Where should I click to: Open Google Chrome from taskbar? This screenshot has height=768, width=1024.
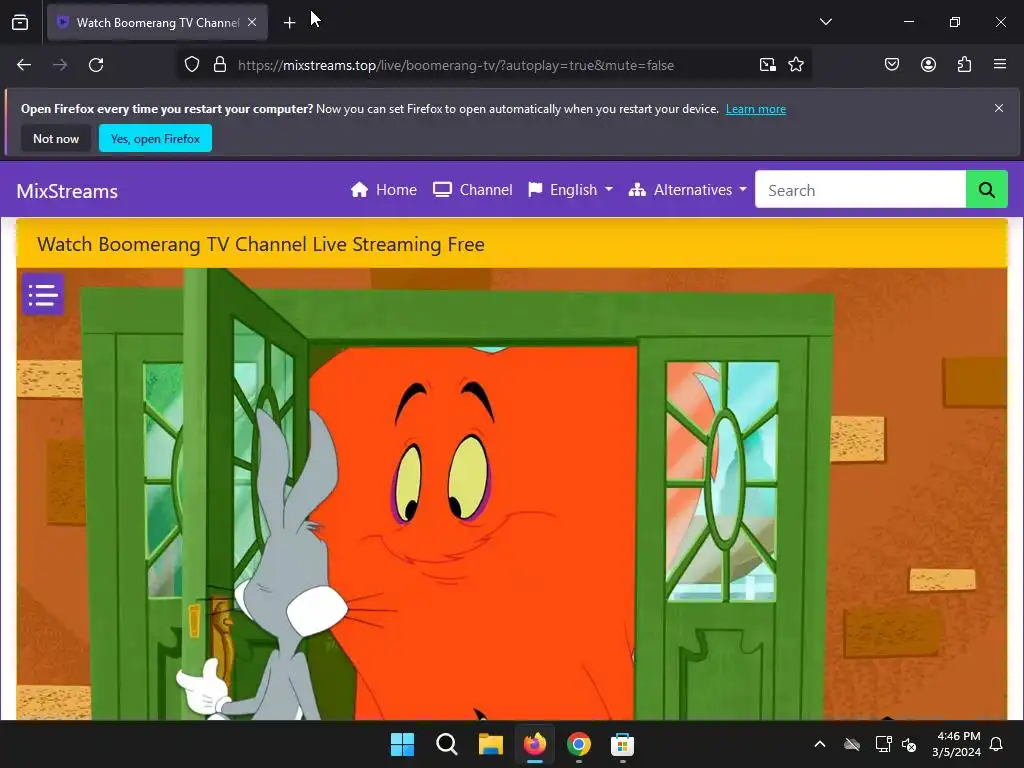coord(579,744)
